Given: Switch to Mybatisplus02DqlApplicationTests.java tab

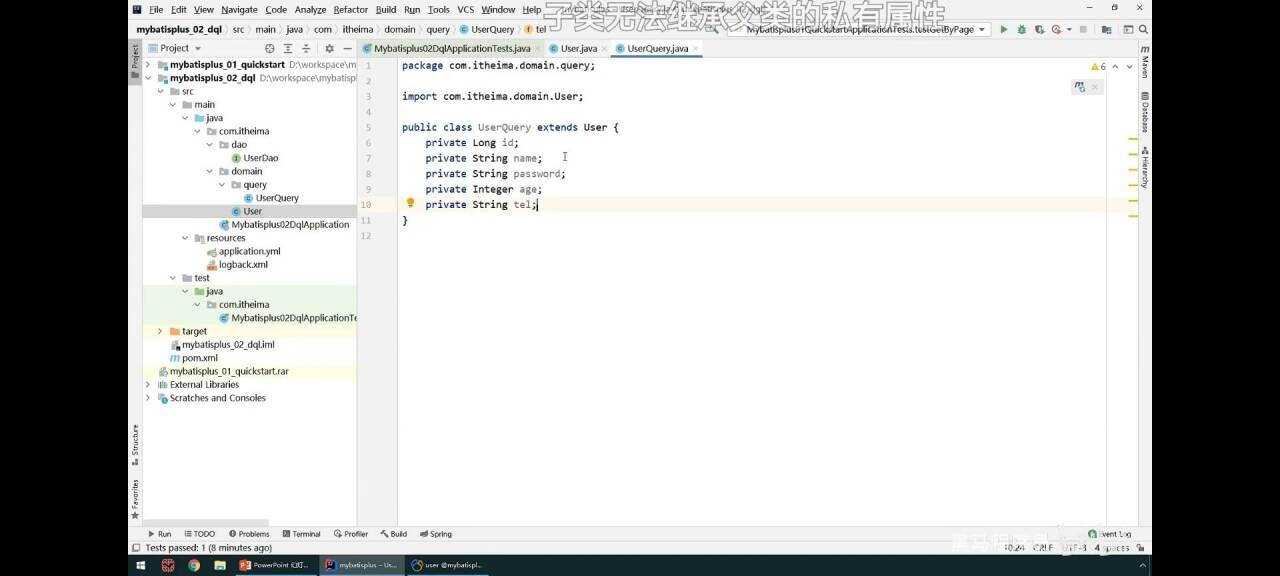Looking at the screenshot, I should [452, 48].
